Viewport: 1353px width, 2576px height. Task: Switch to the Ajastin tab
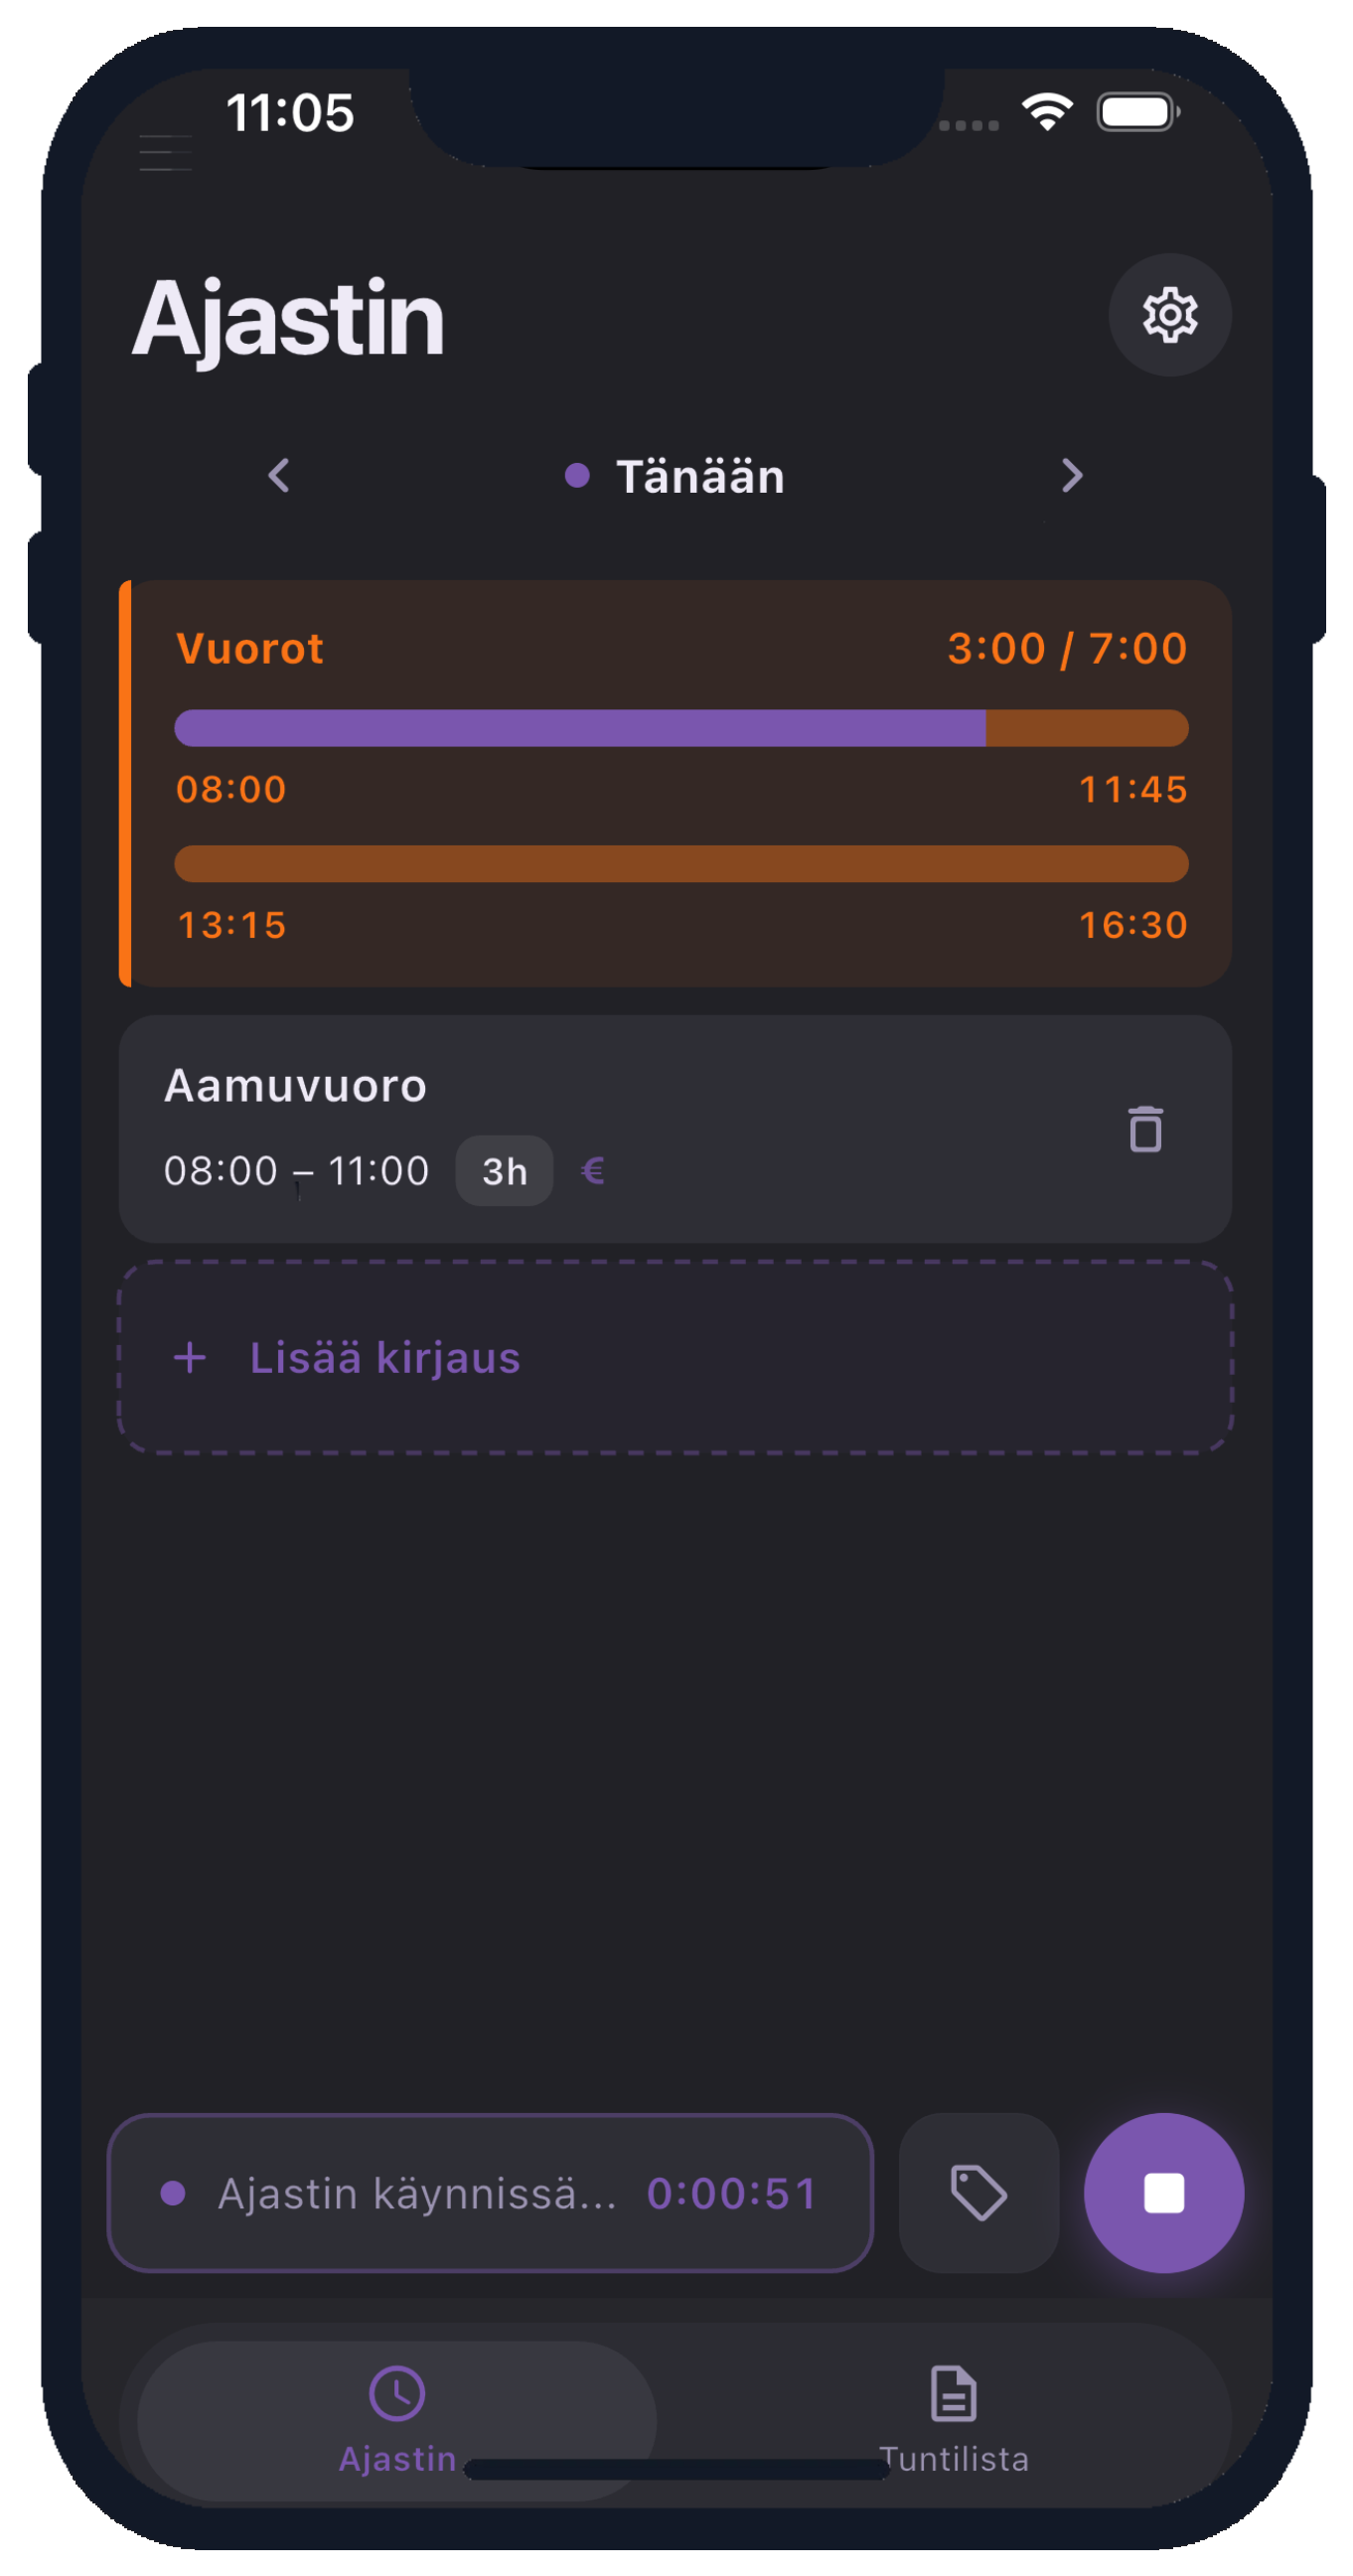coord(397,2420)
